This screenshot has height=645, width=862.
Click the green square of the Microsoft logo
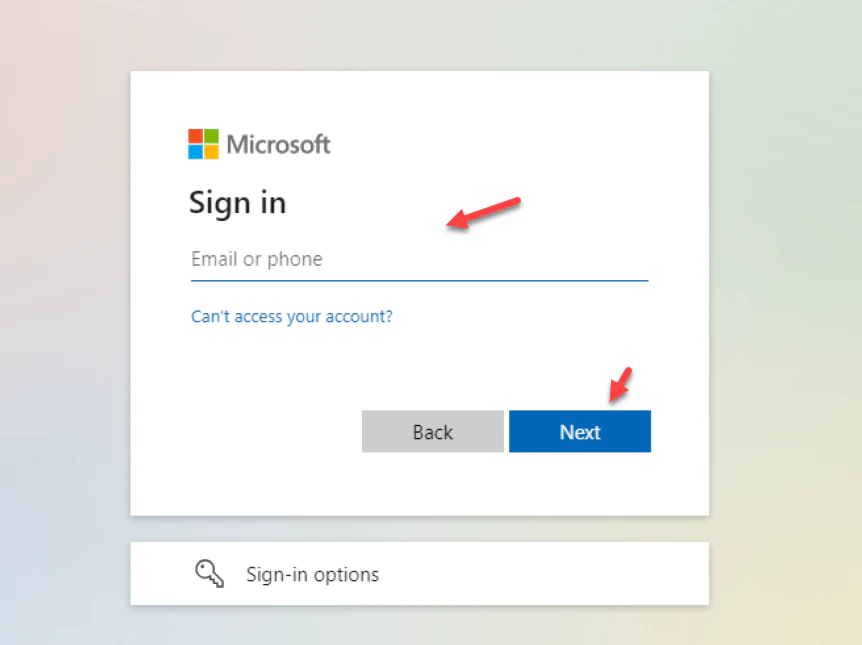(x=211, y=136)
